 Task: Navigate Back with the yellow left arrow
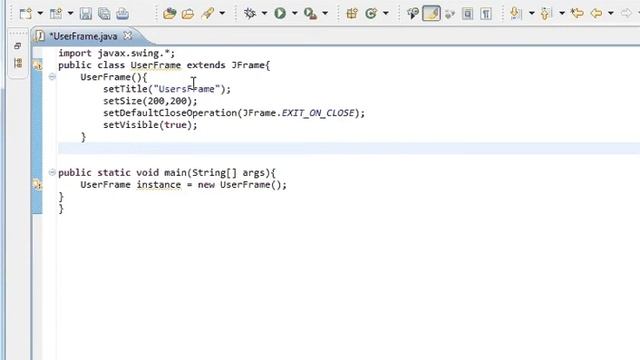(597, 13)
